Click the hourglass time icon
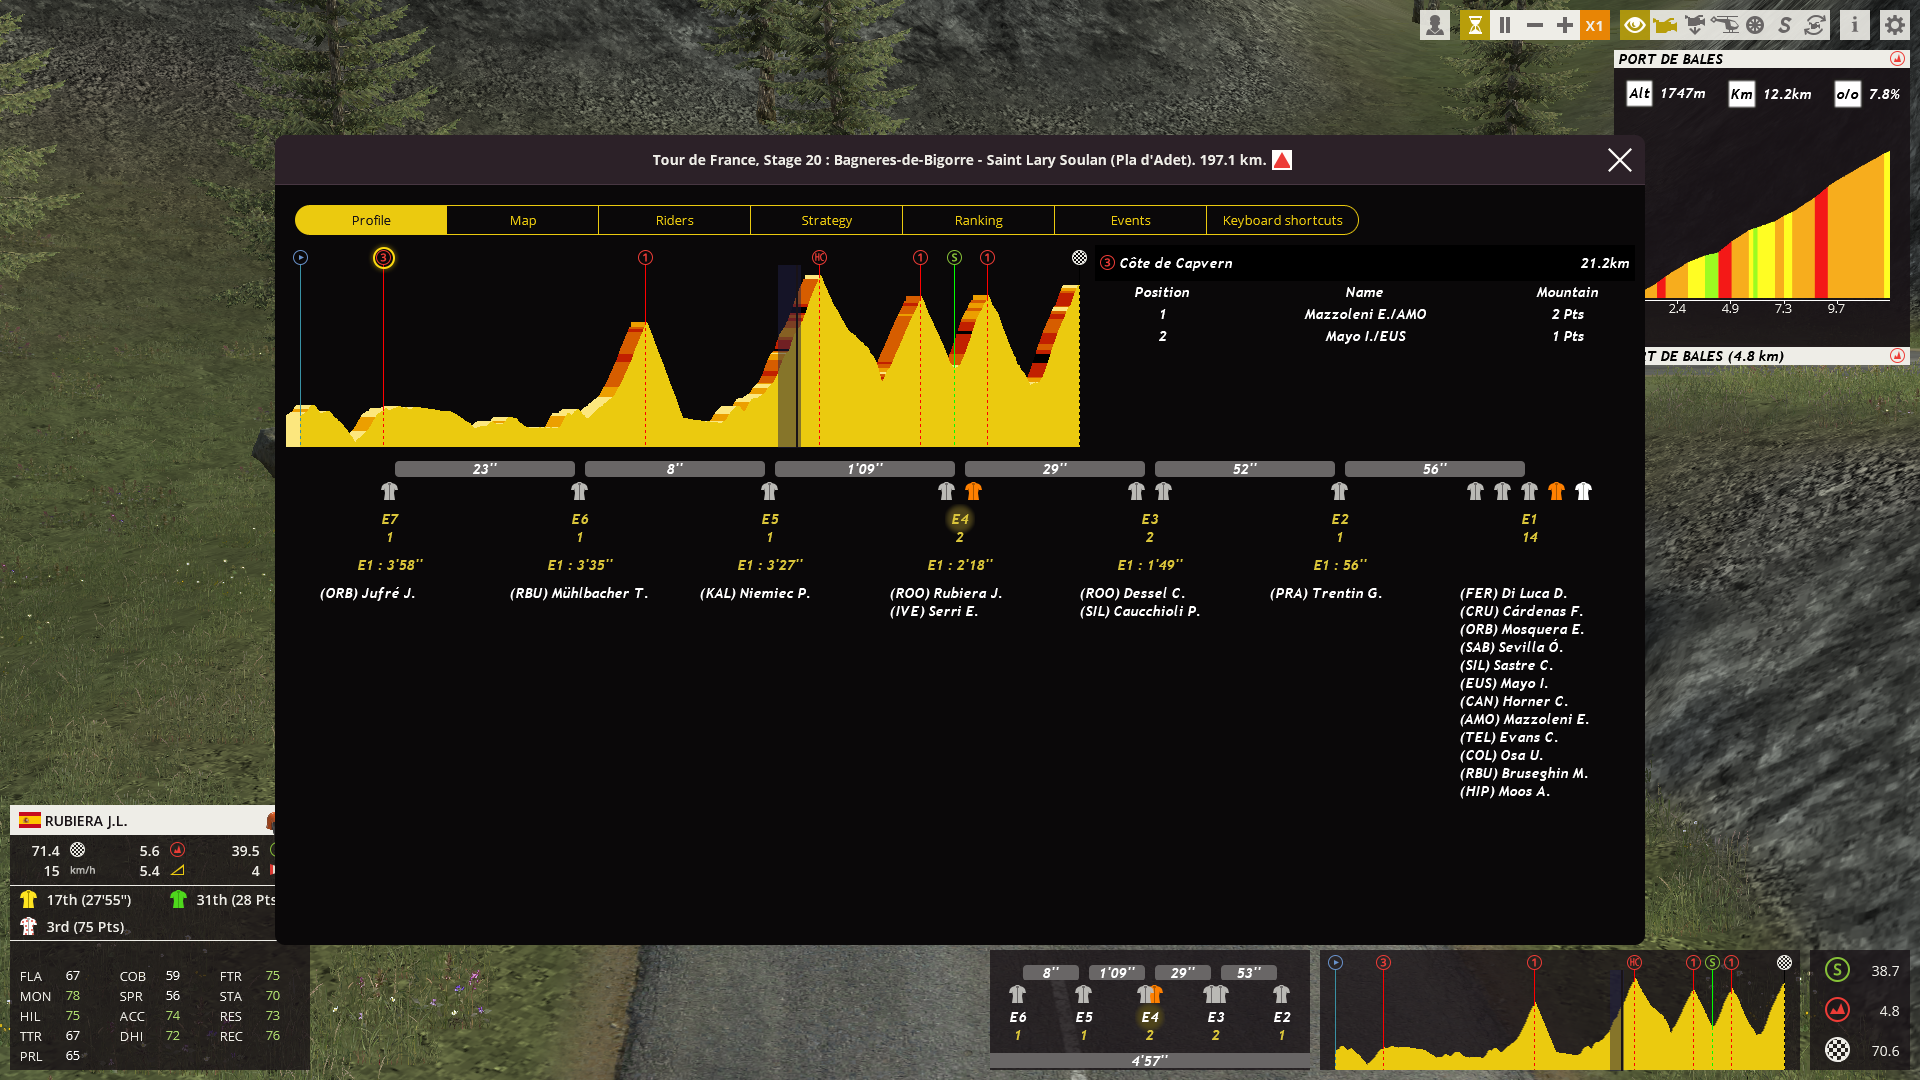Screen dimensions: 1920x1080 pyautogui.click(x=1475, y=25)
